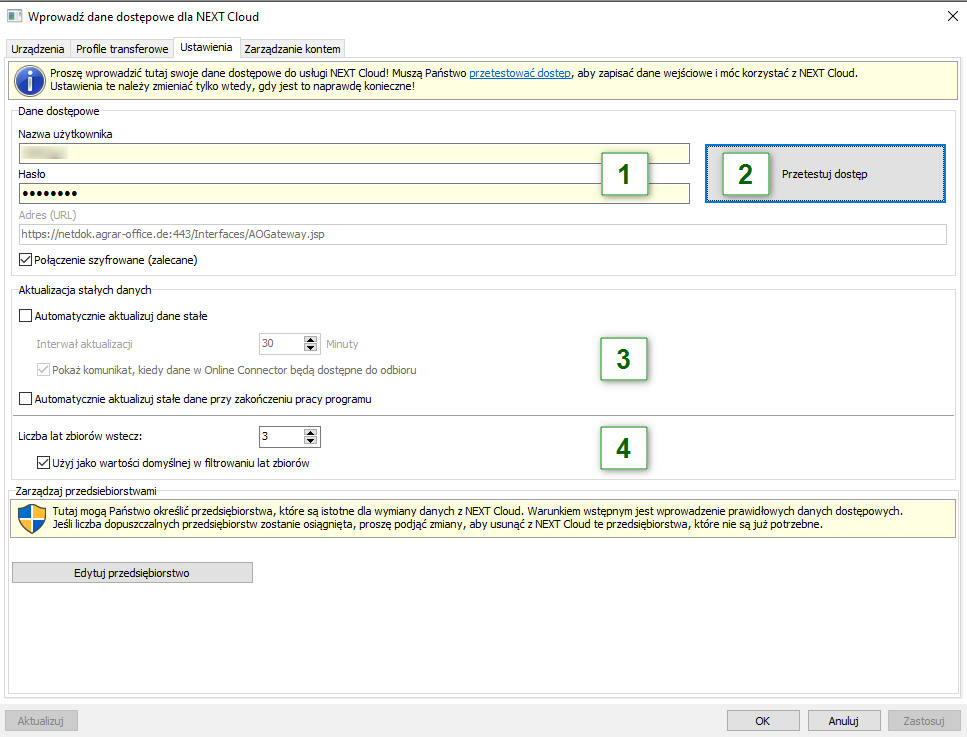
Task: Click the Hasło password field
Action: 354,193
